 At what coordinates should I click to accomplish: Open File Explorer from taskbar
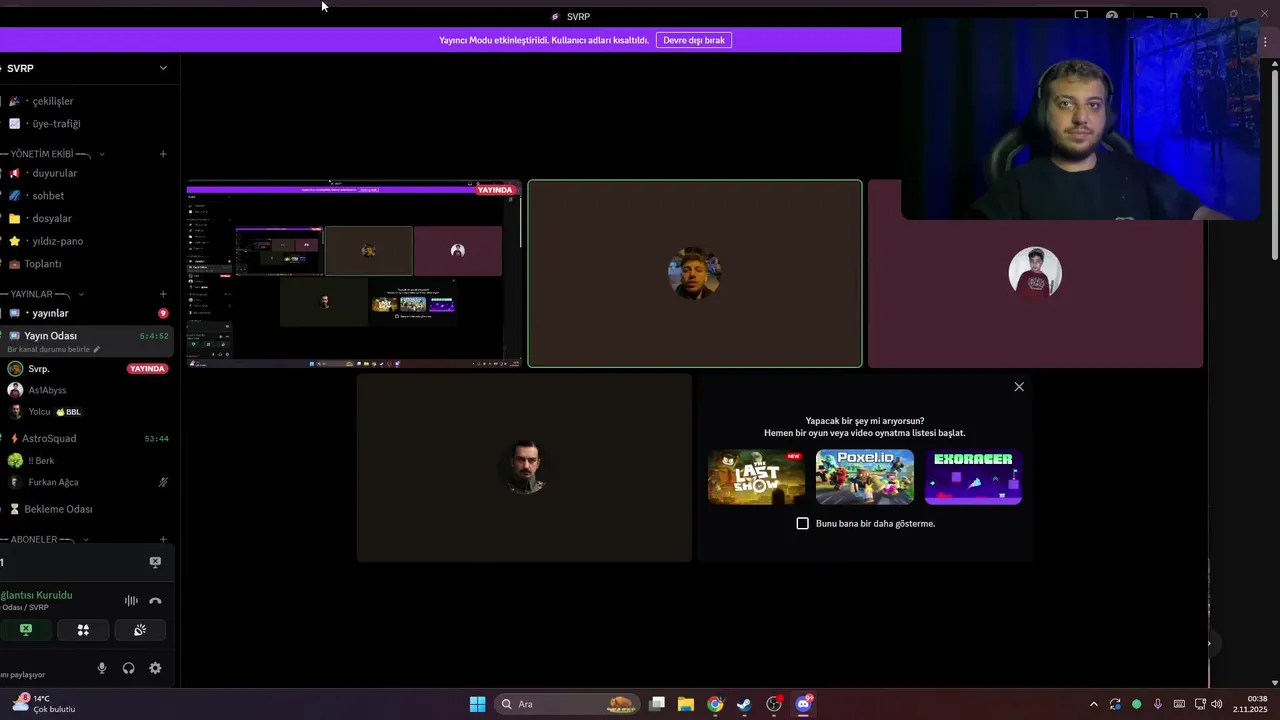tap(686, 704)
